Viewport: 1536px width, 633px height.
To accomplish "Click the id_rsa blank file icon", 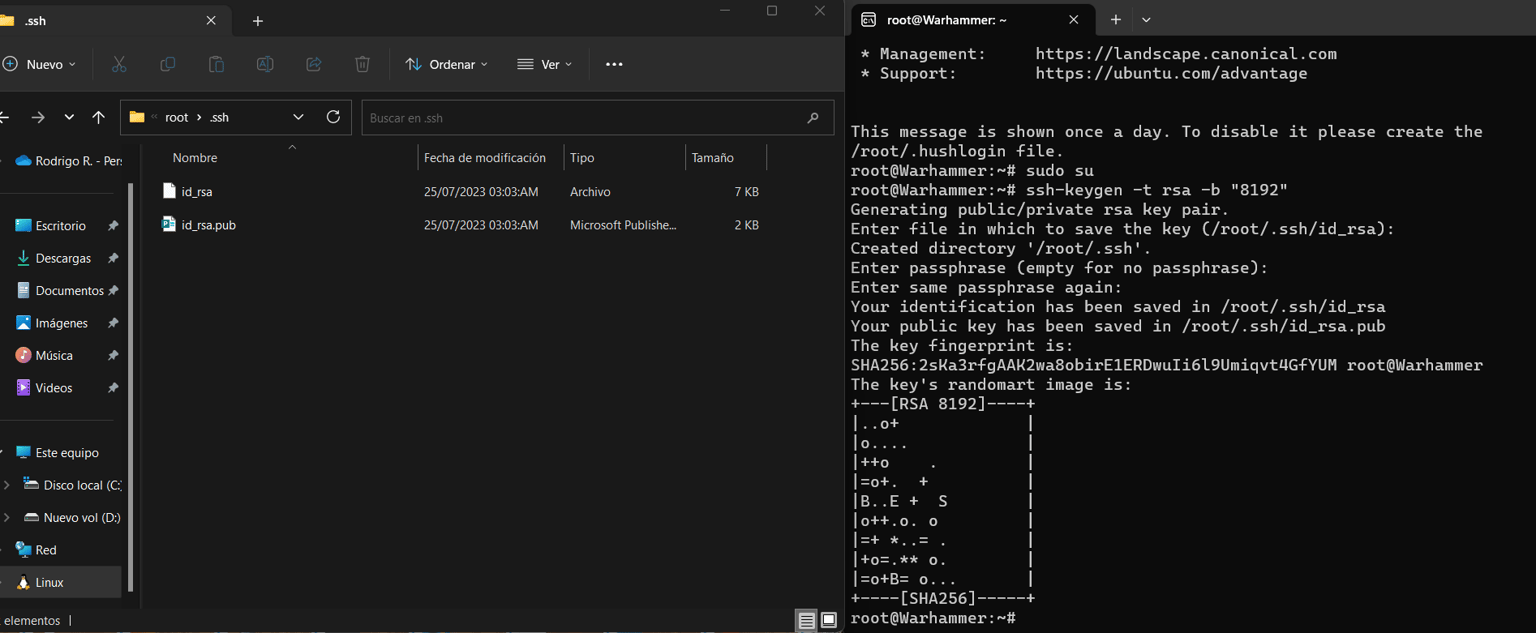I will 169,191.
